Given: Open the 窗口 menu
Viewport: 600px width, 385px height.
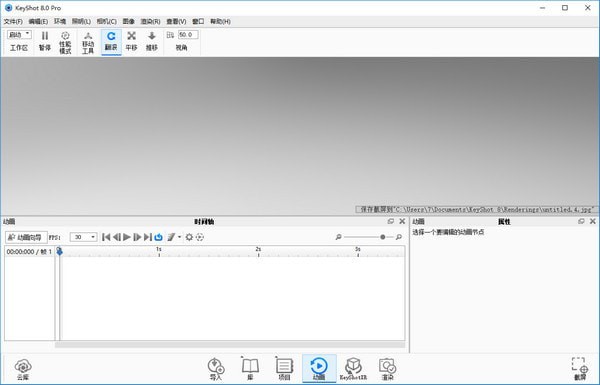Looking at the screenshot, I should tap(198, 21).
